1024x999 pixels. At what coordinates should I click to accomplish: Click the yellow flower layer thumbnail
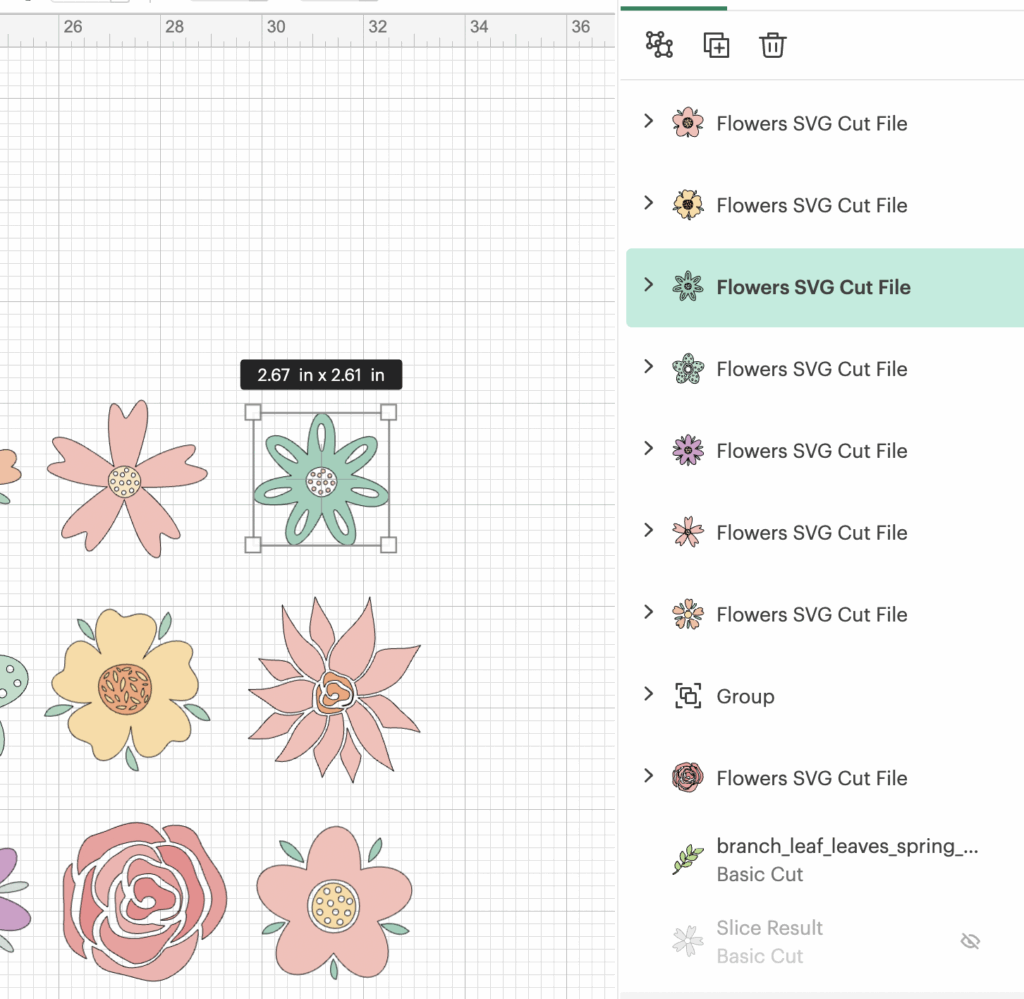point(688,205)
